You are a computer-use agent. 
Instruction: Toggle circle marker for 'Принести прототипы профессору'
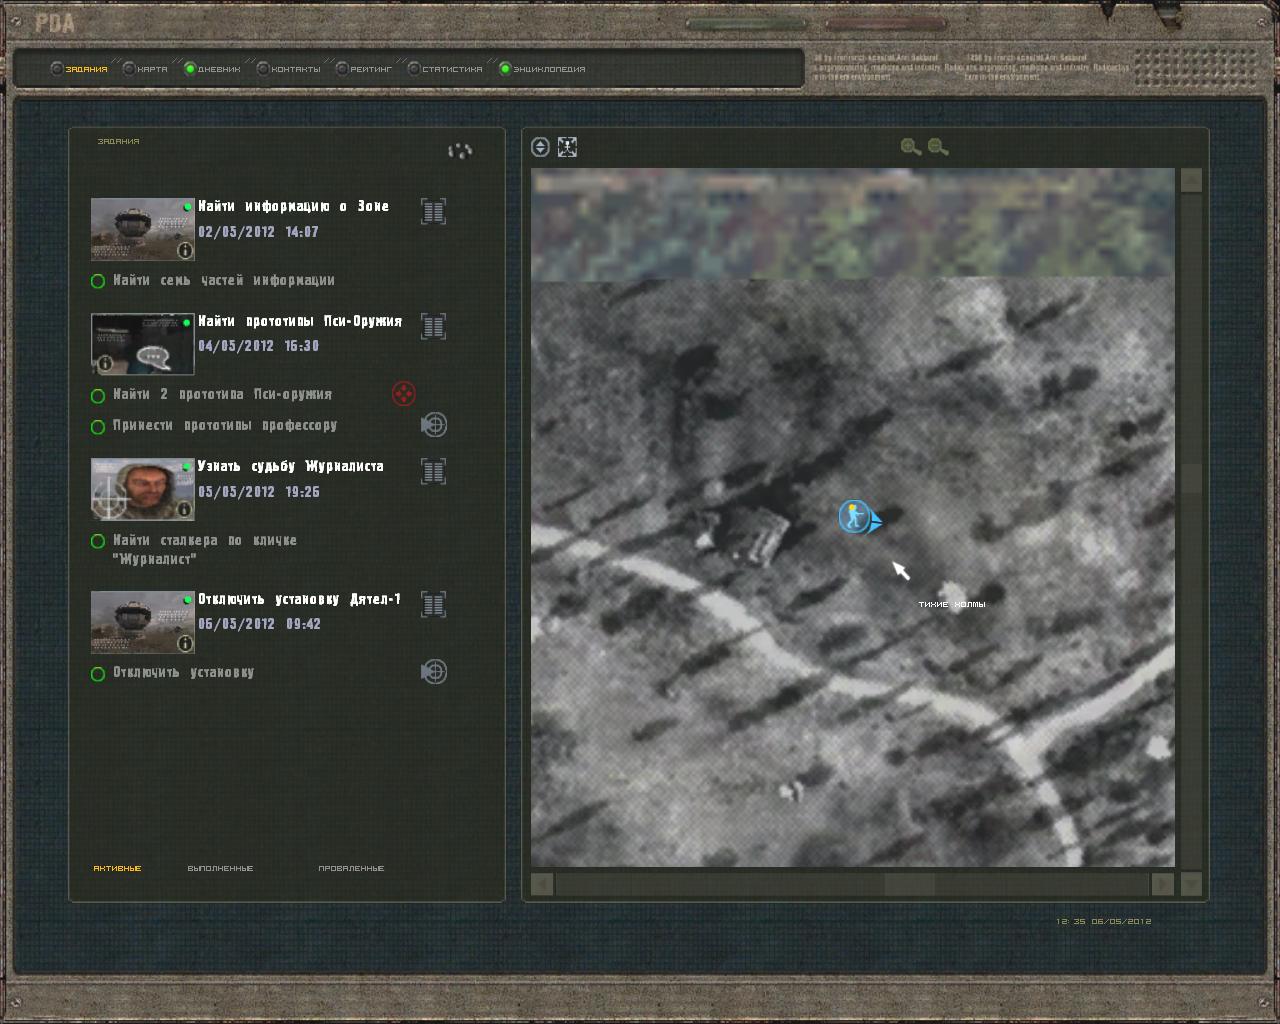(98, 427)
